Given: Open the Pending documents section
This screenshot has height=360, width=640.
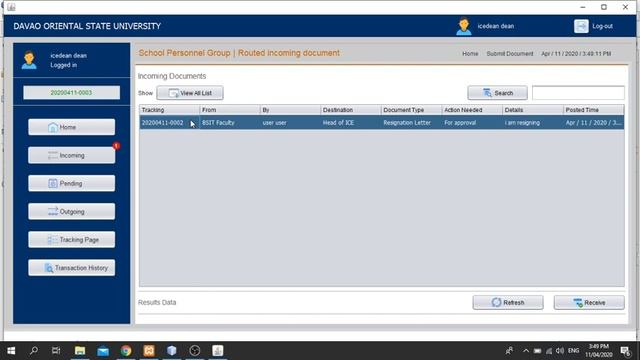Looking at the screenshot, I should (71, 183).
